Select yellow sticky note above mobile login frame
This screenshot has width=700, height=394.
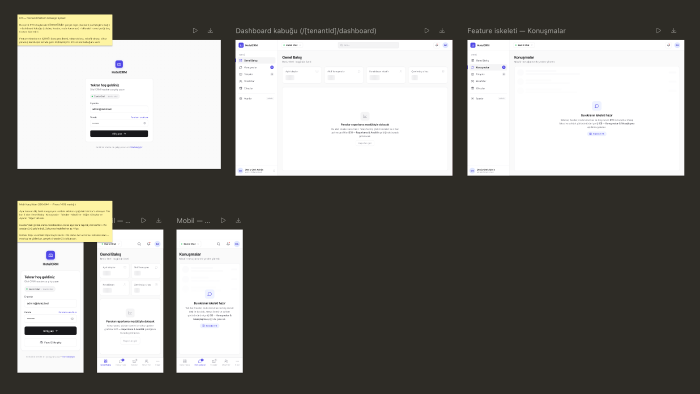pyautogui.click(x=65, y=221)
